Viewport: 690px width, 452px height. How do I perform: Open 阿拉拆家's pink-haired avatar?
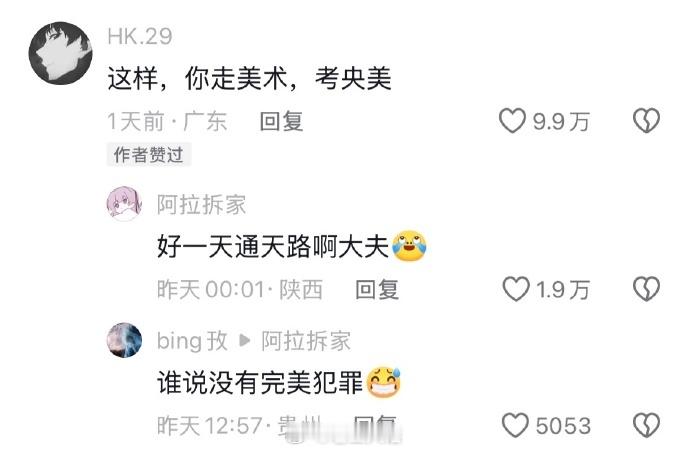pyautogui.click(x=125, y=203)
